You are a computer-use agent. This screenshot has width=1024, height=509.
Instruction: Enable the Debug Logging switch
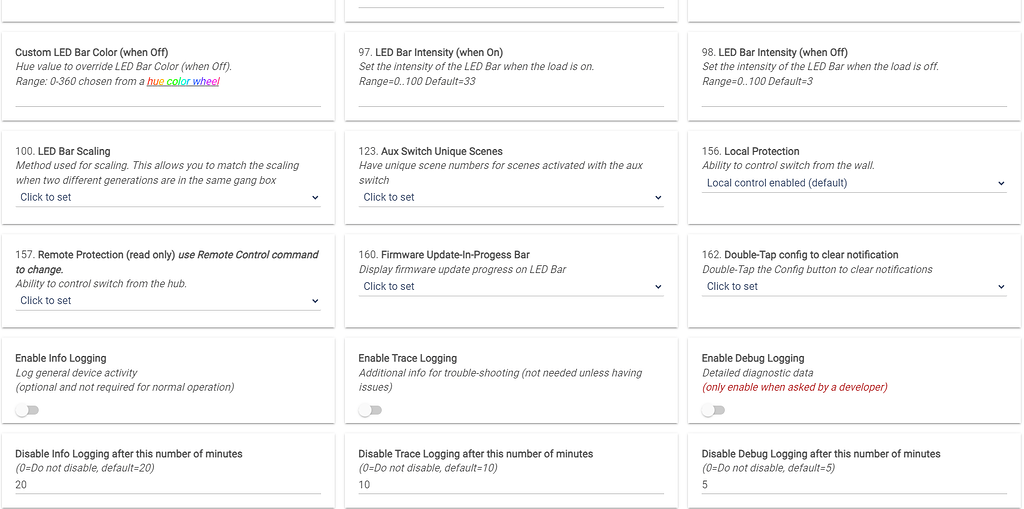coord(713,411)
